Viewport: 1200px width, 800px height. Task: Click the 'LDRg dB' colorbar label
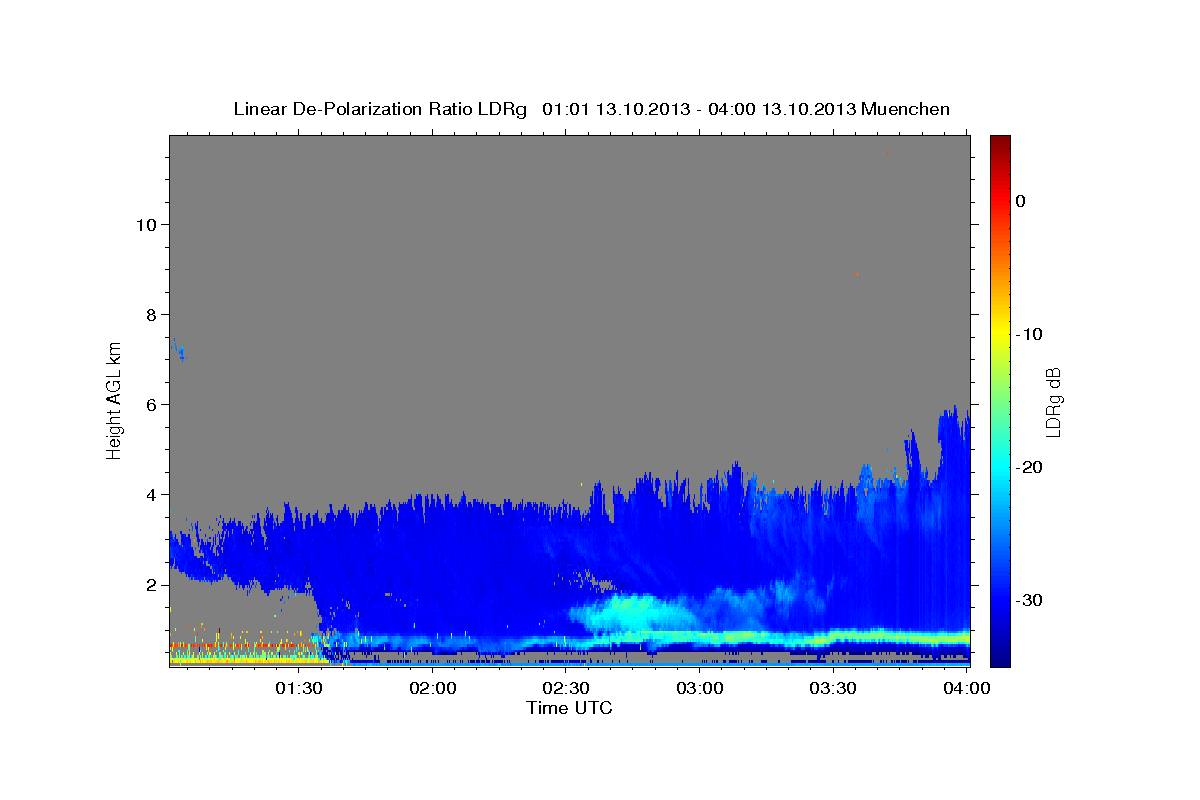pos(1053,401)
